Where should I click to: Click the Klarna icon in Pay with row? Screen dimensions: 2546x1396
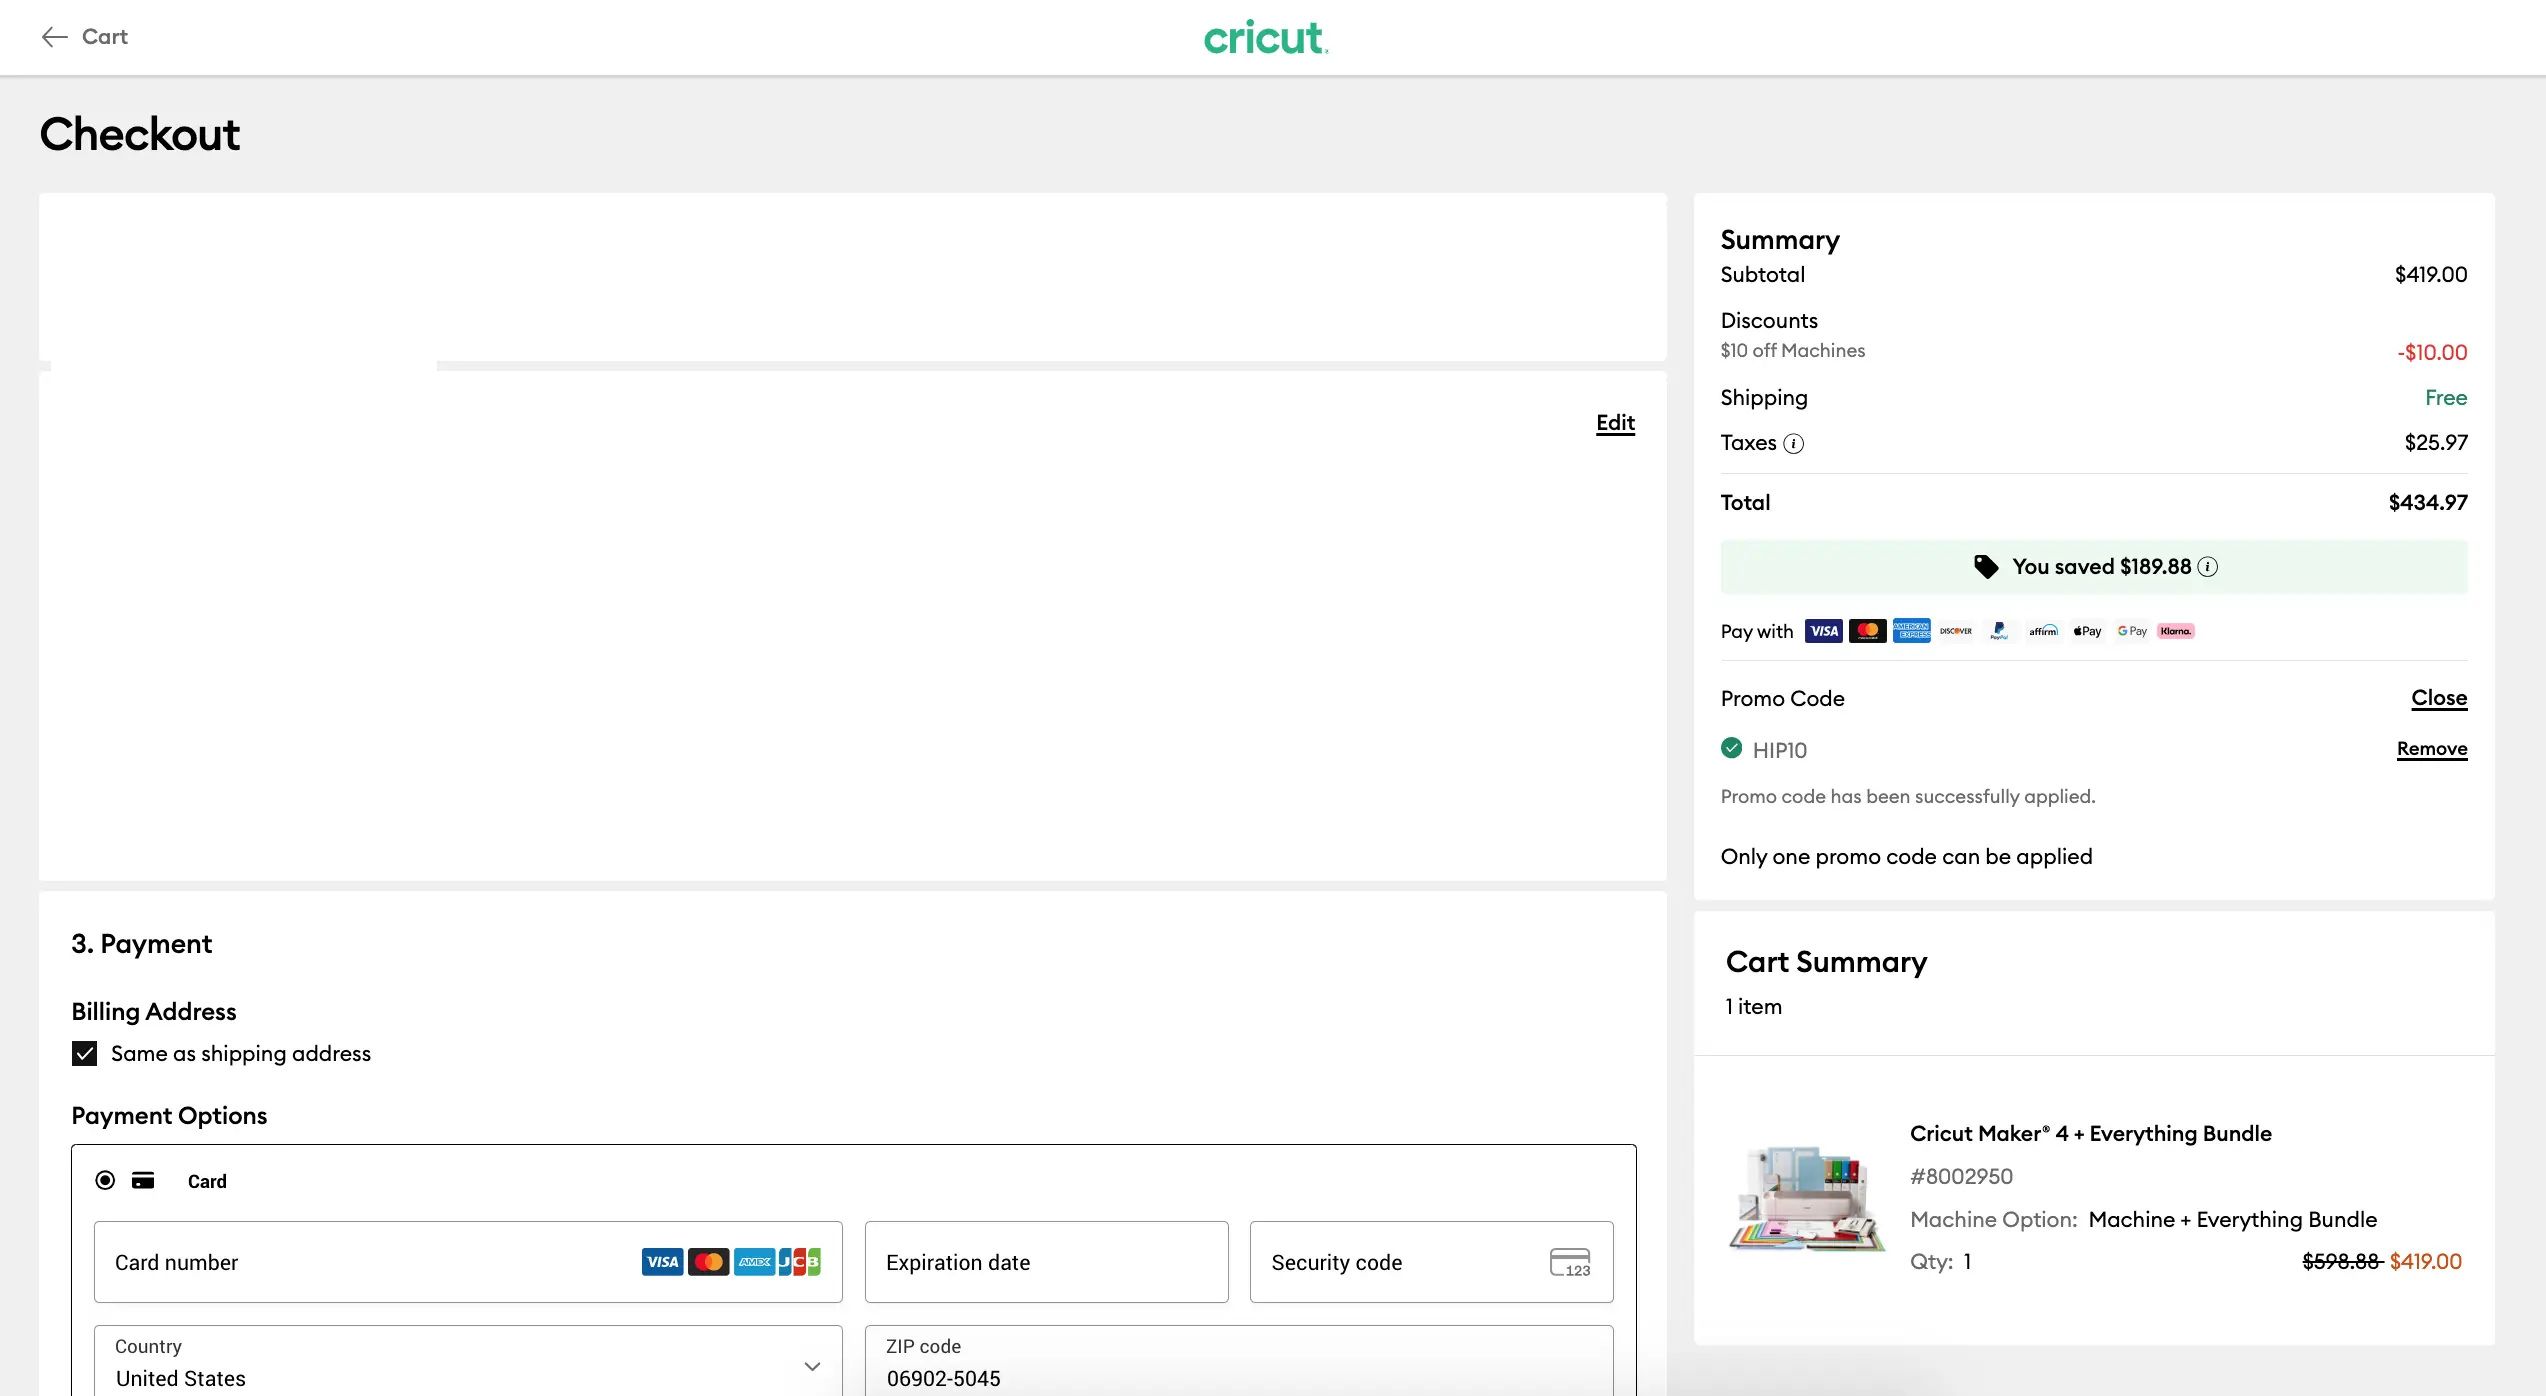(2176, 631)
